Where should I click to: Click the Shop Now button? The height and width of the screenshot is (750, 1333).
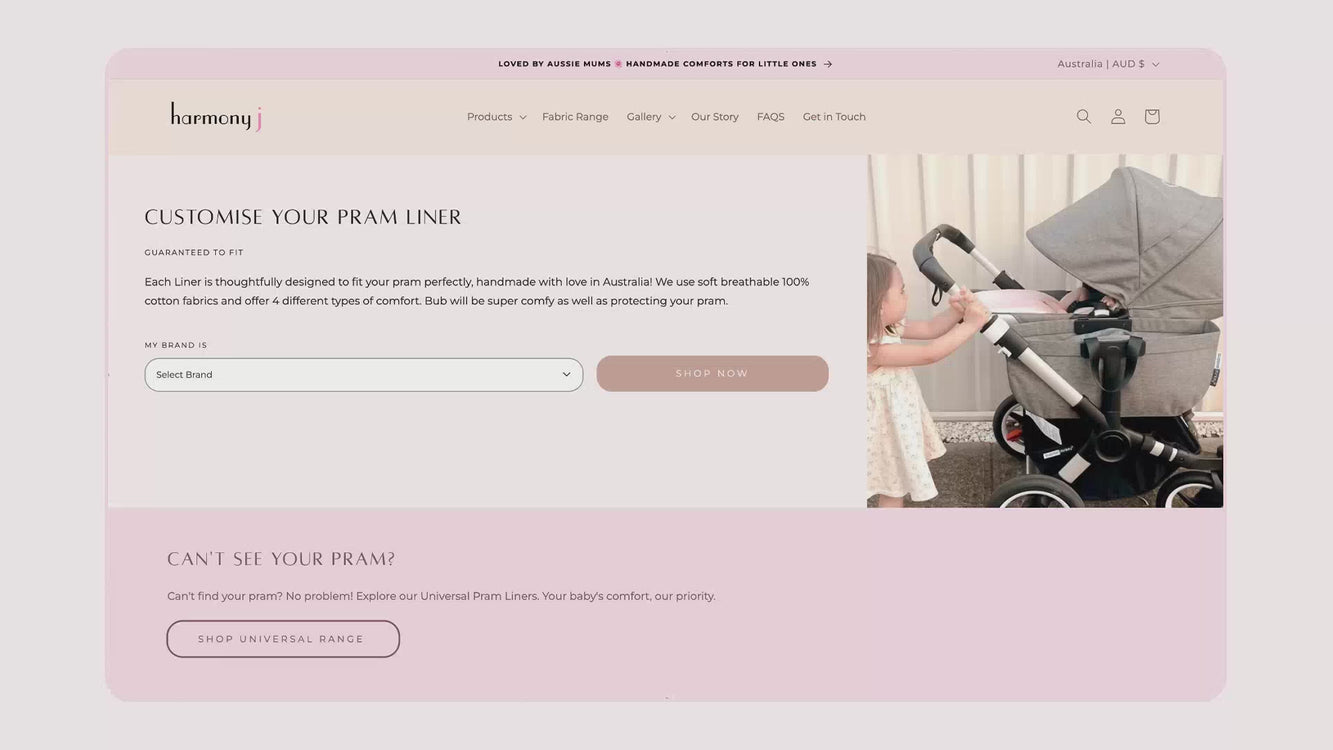(x=713, y=374)
